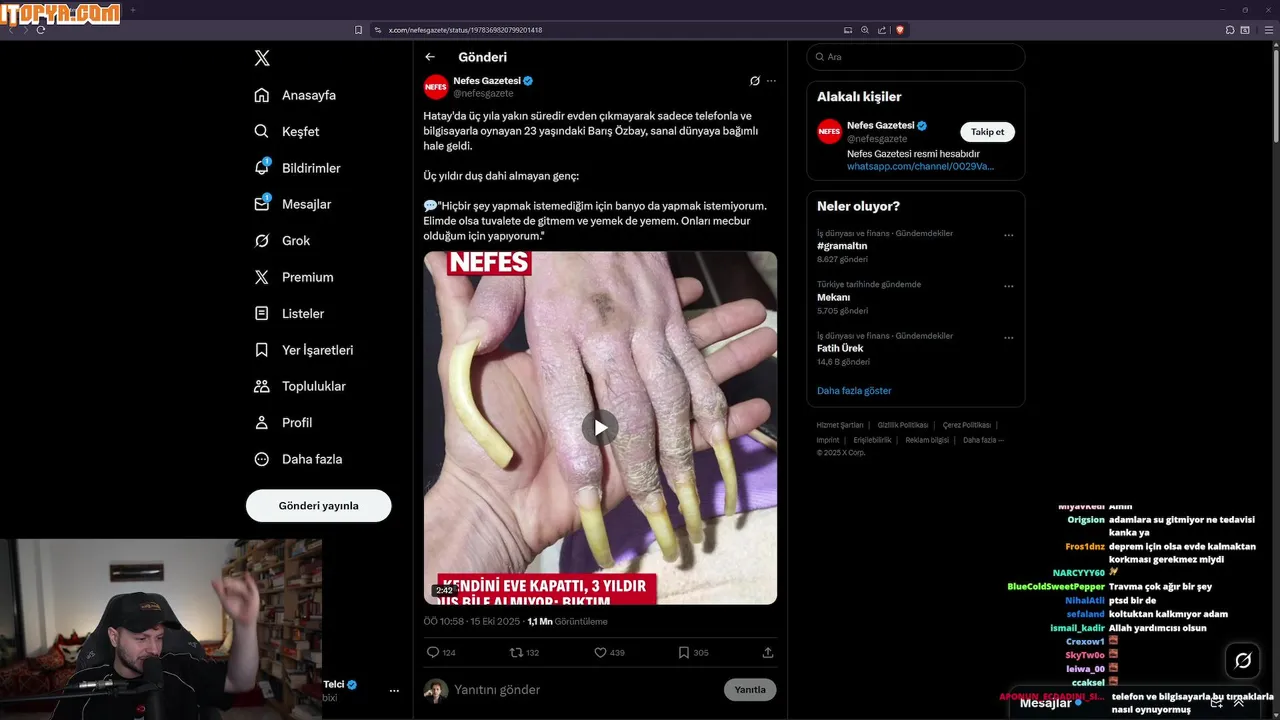The width and height of the screenshot is (1280, 720).
Task: Play the video in the post
Action: (x=600, y=428)
